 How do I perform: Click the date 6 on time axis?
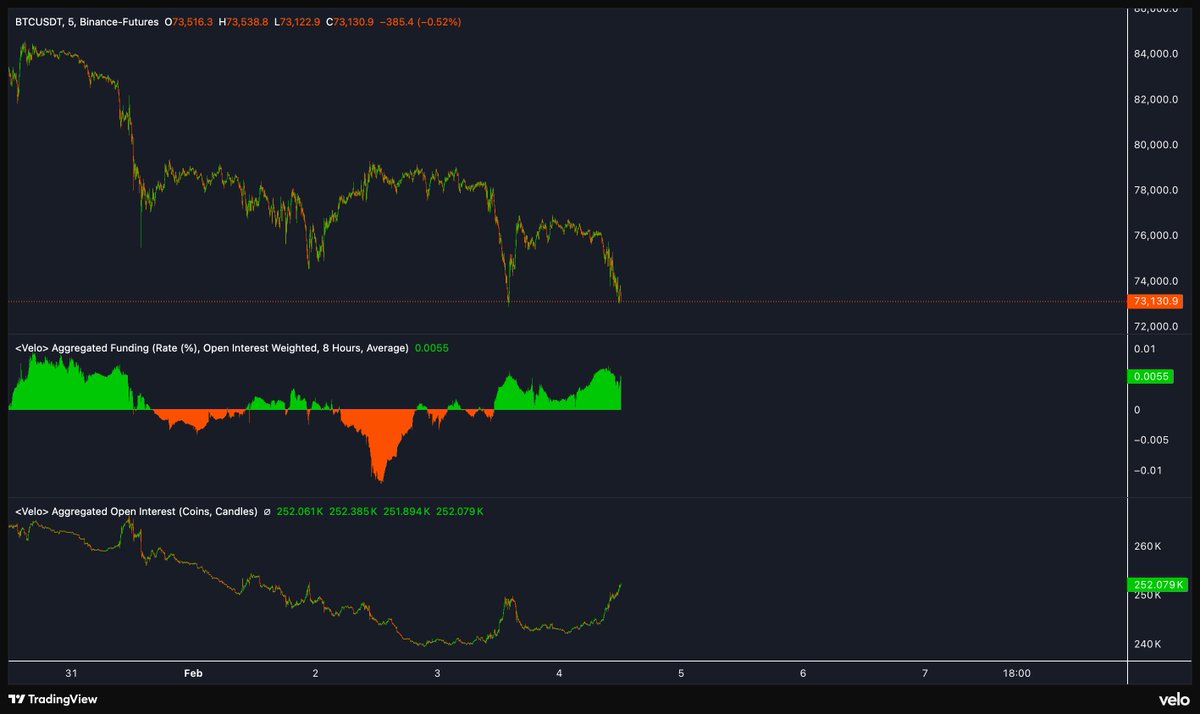(803, 673)
